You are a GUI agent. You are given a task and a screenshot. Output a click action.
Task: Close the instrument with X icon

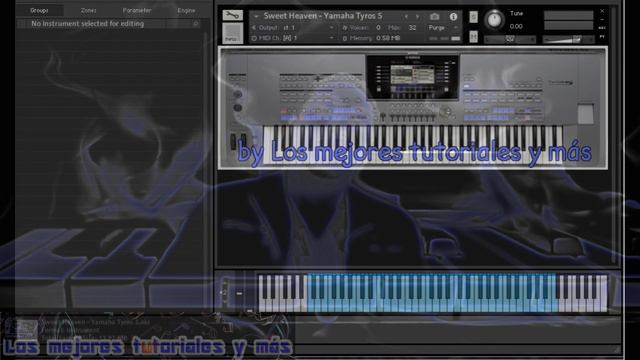(602, 11)
